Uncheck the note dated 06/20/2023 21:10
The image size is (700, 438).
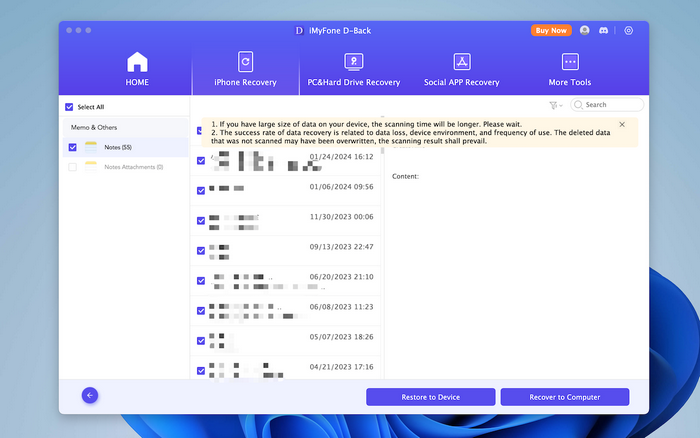[201, 280]
